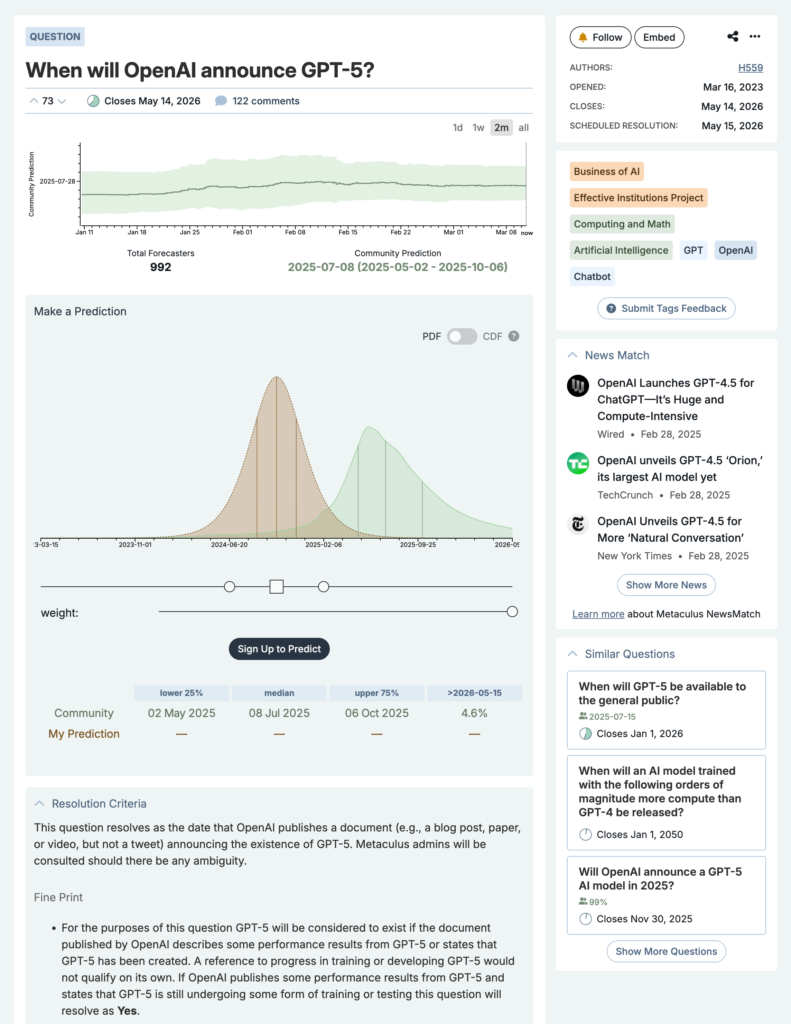Collapse the Similar Questions section
This screenshot has height=1024, width=791.
[x=573, y=654]
